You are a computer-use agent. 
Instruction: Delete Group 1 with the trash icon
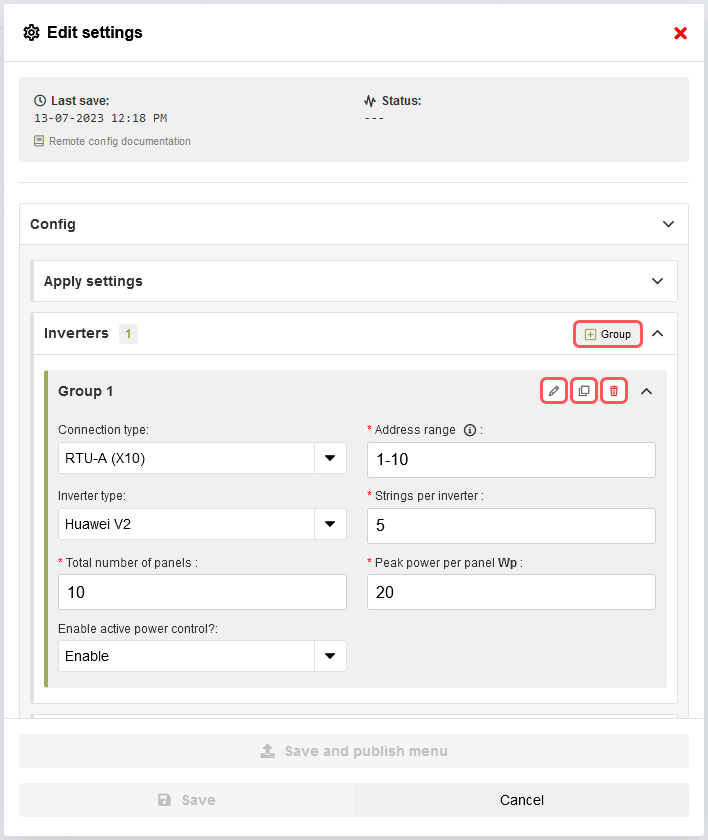(614, 391)
